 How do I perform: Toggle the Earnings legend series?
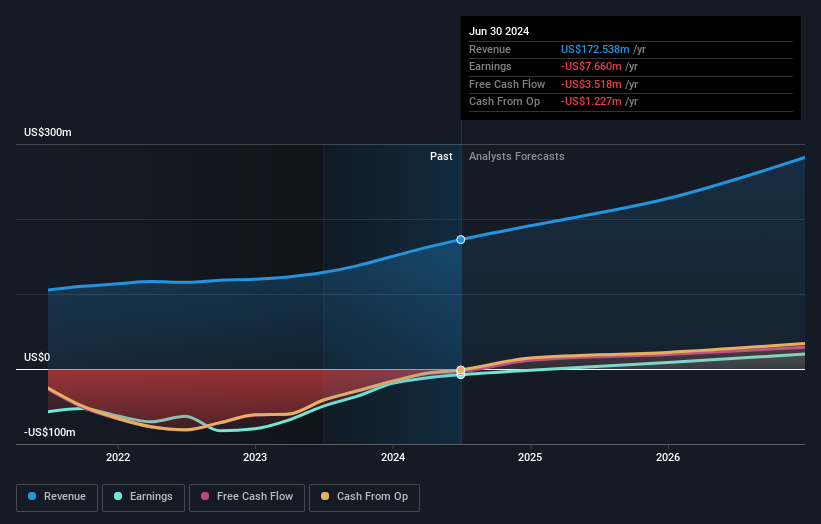click(x=143, y=497)
